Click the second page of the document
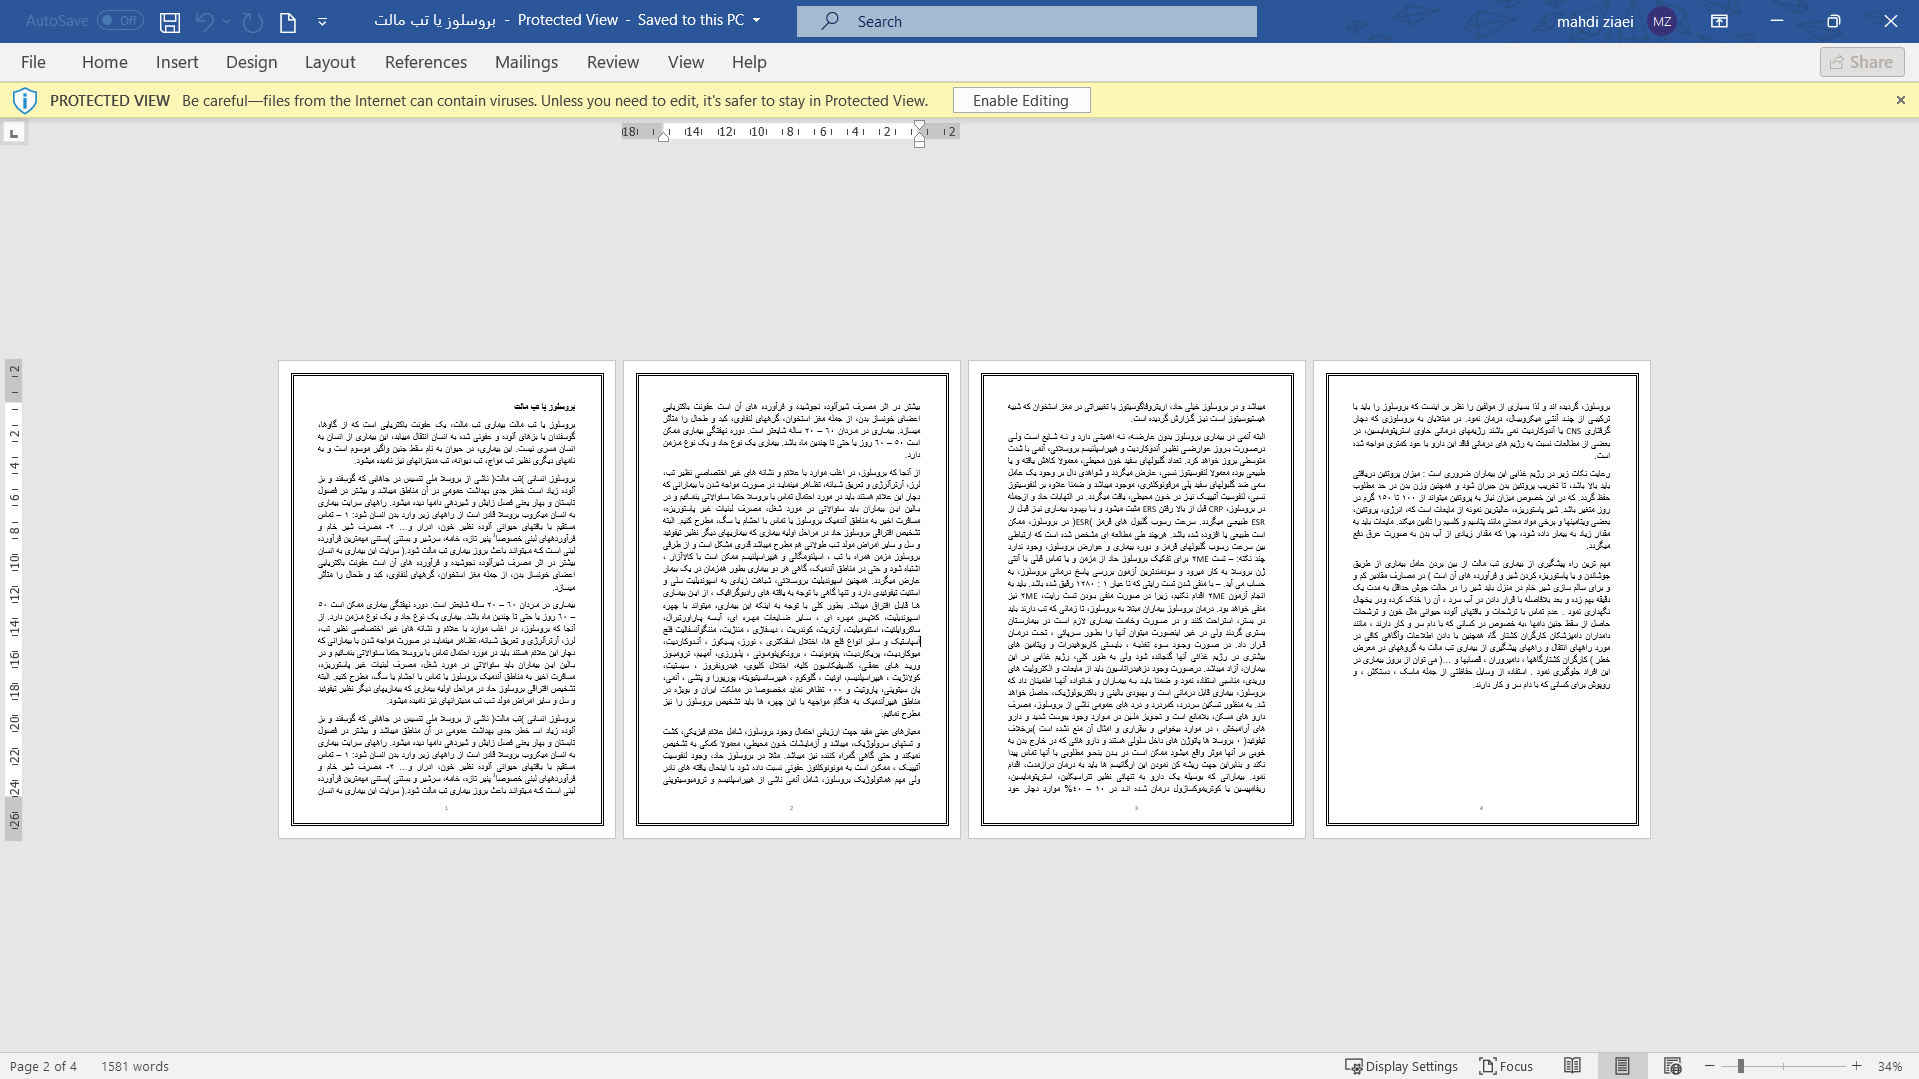Image resolution: width=1919 pixels, height=1079 pixels. pos(792,599)
